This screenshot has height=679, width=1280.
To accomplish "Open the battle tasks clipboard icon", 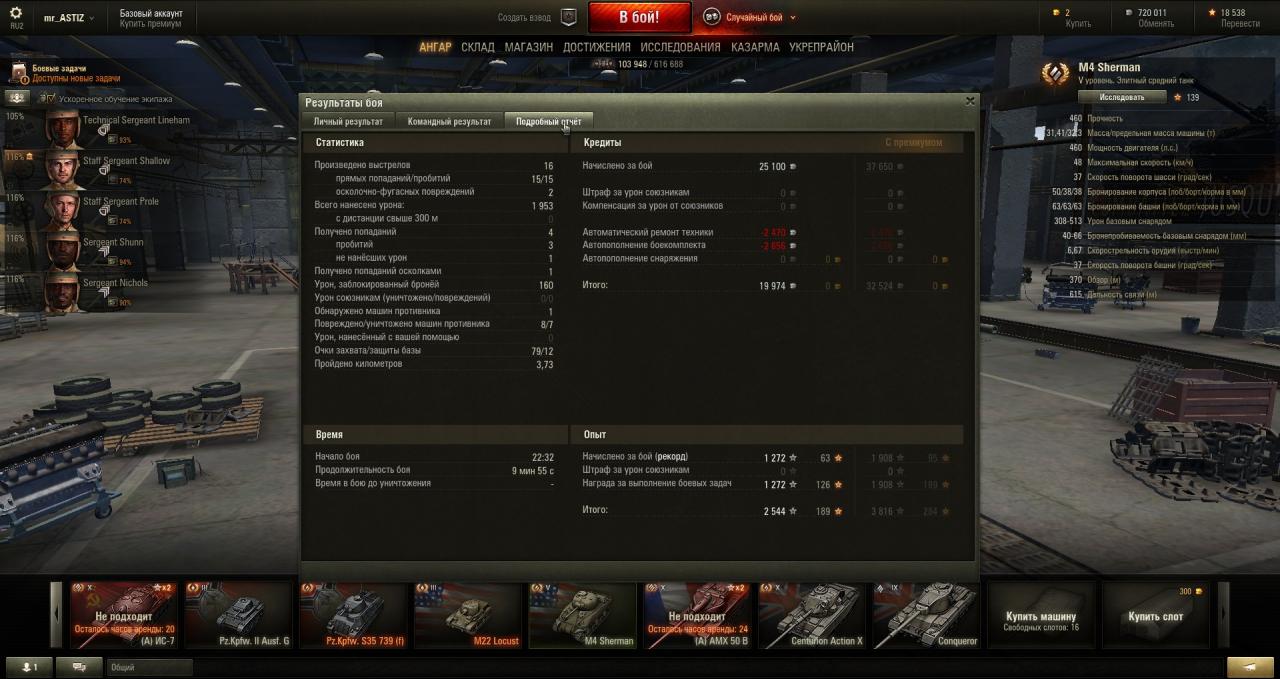I will point(19,73).
